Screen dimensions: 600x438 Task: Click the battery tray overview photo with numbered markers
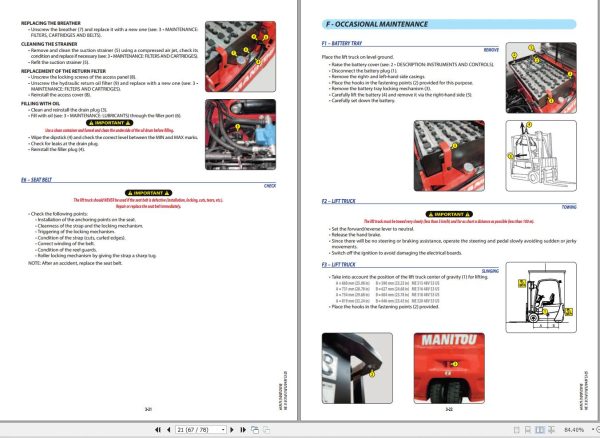[x=541, y=78]
